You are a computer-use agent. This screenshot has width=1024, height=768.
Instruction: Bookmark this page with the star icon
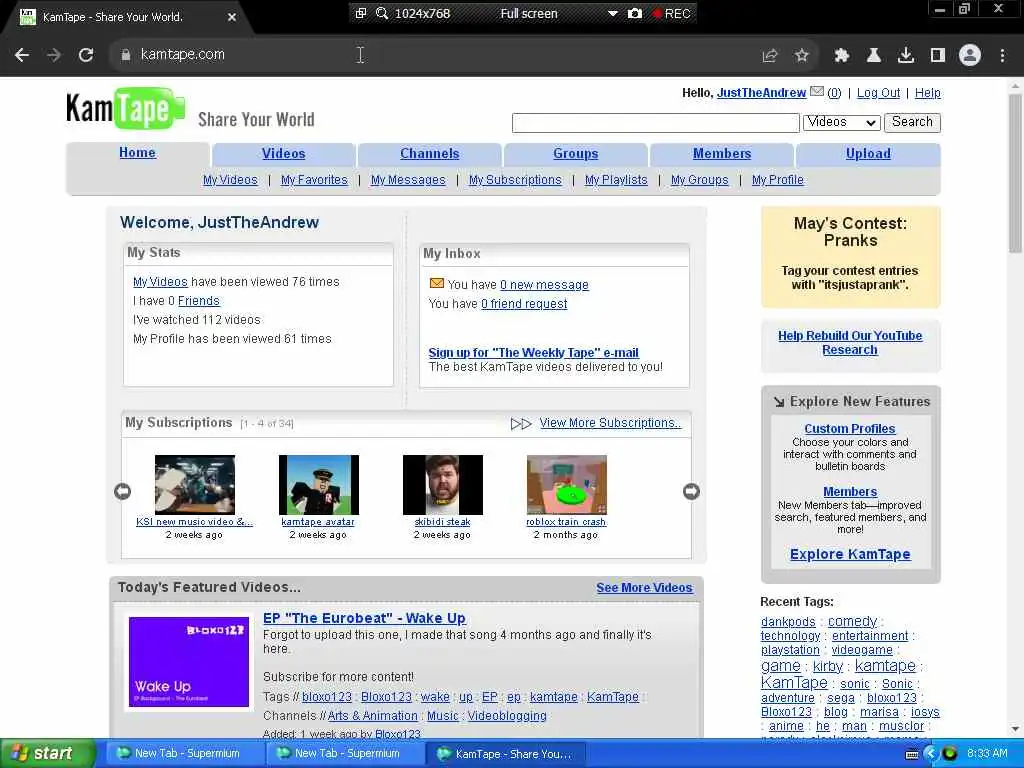802,56
